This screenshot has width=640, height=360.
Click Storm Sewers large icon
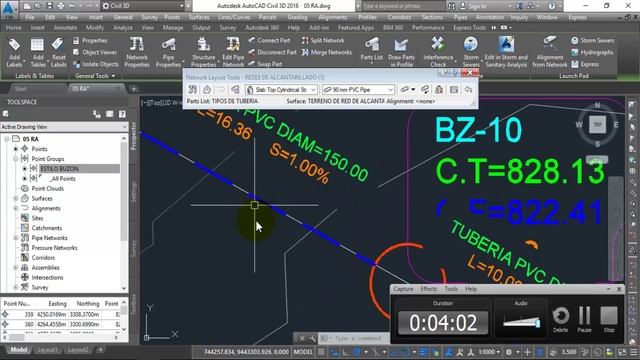(471, 44)
